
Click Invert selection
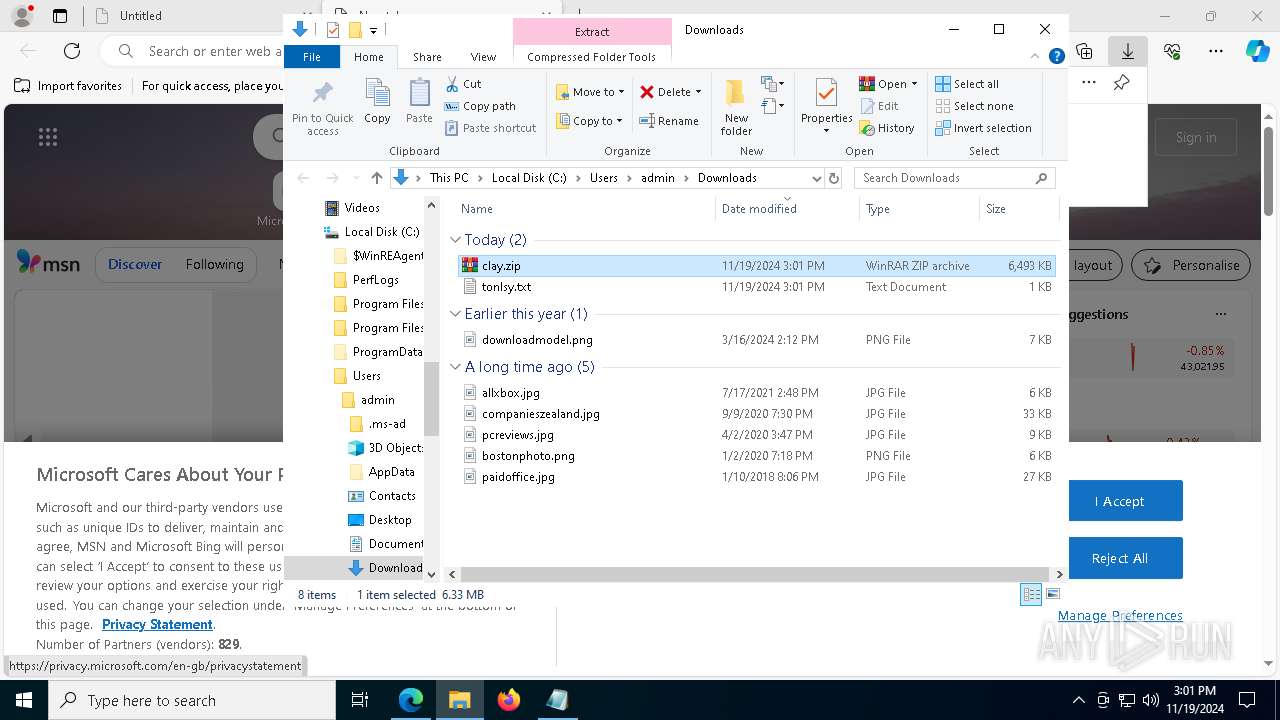point(983,128)
